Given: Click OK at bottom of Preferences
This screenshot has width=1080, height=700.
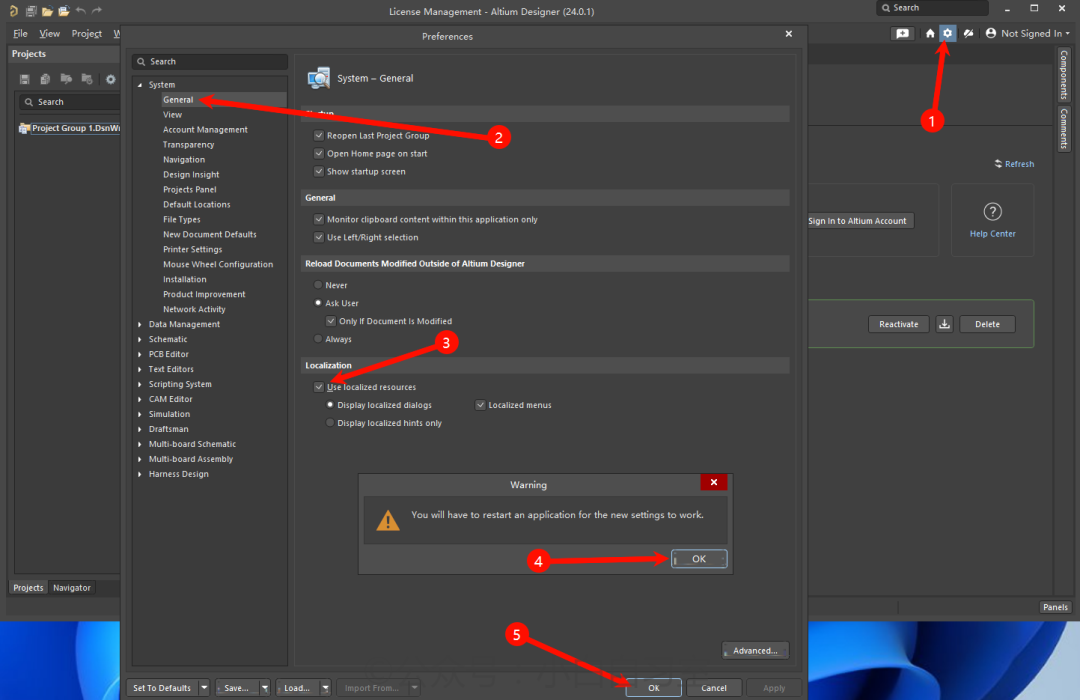Looking at the screenshot, I should (x=653, y=688).
